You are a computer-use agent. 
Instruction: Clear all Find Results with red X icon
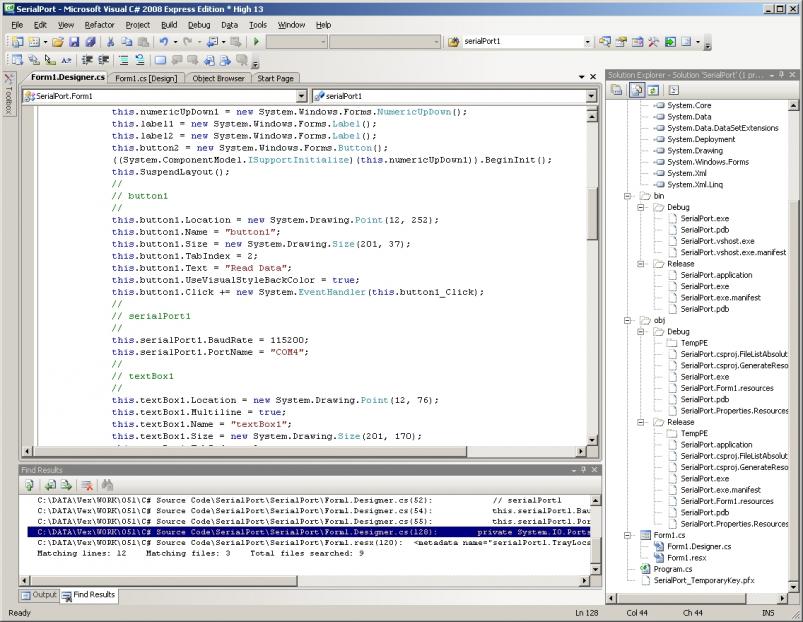tap(87, 485)
